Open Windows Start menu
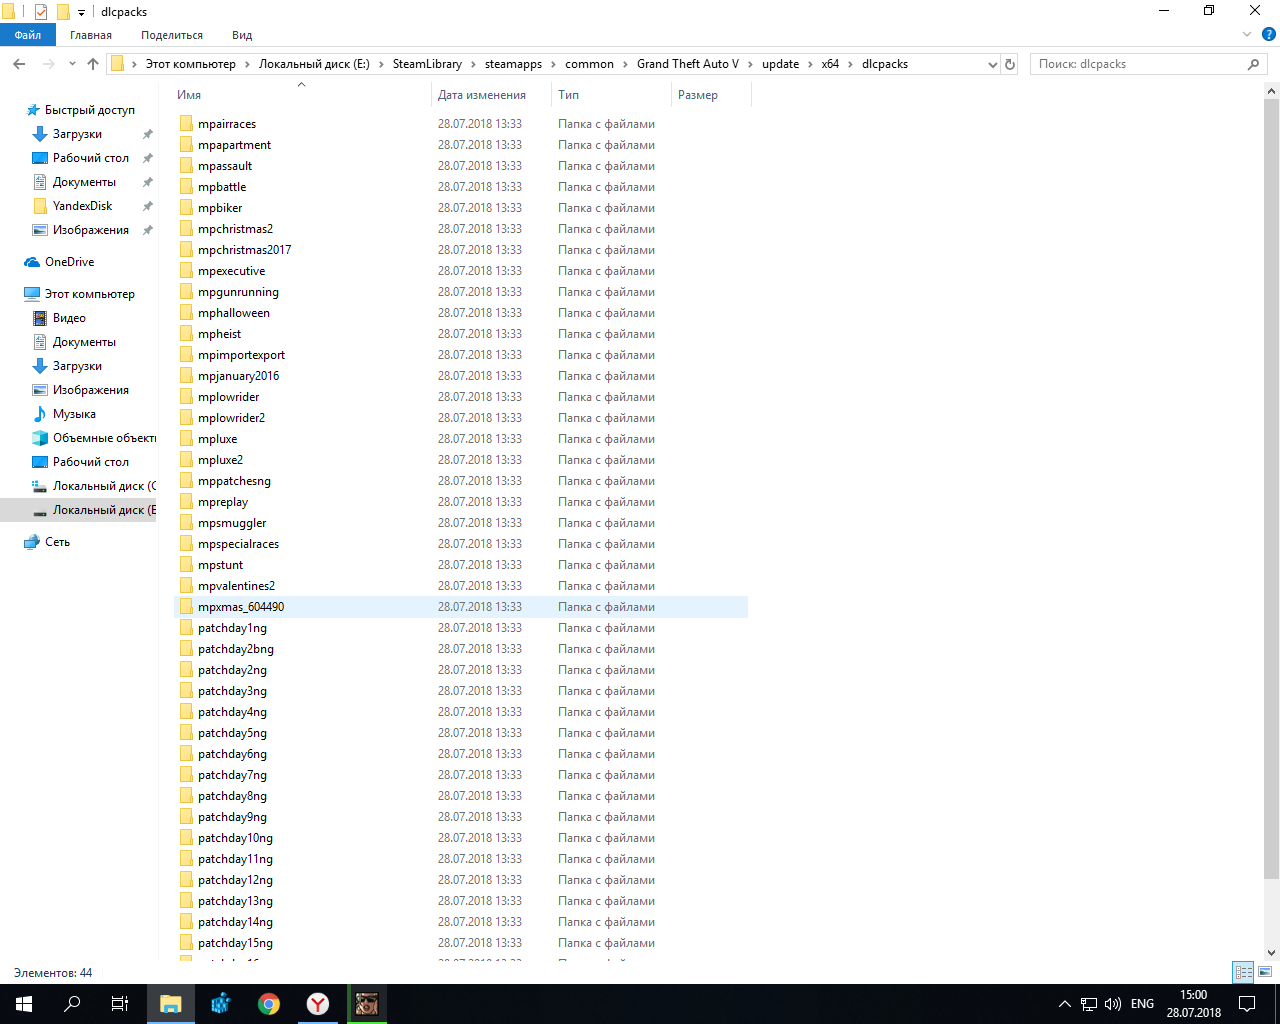 (24, 1004)
